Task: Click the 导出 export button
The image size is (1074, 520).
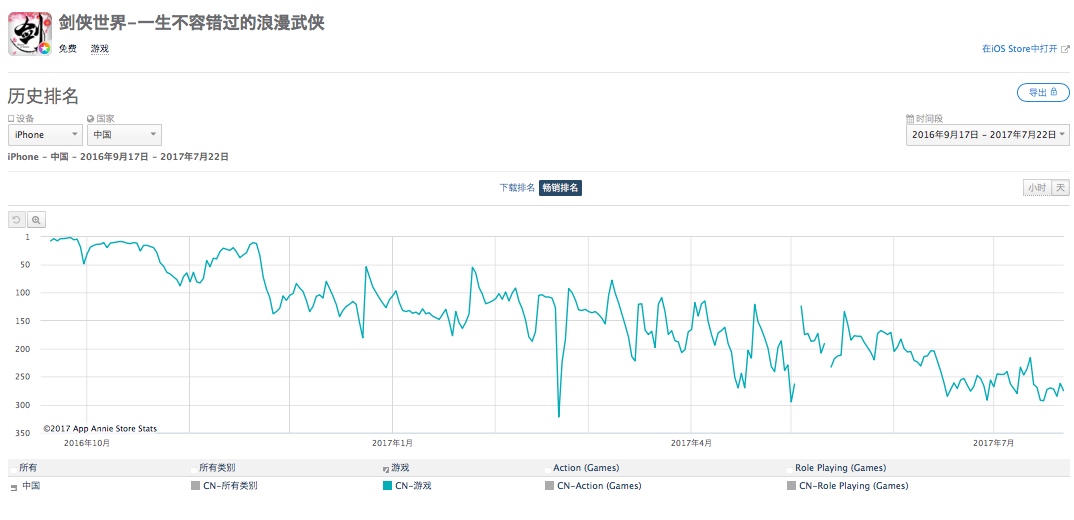Action: (1042, 93)
